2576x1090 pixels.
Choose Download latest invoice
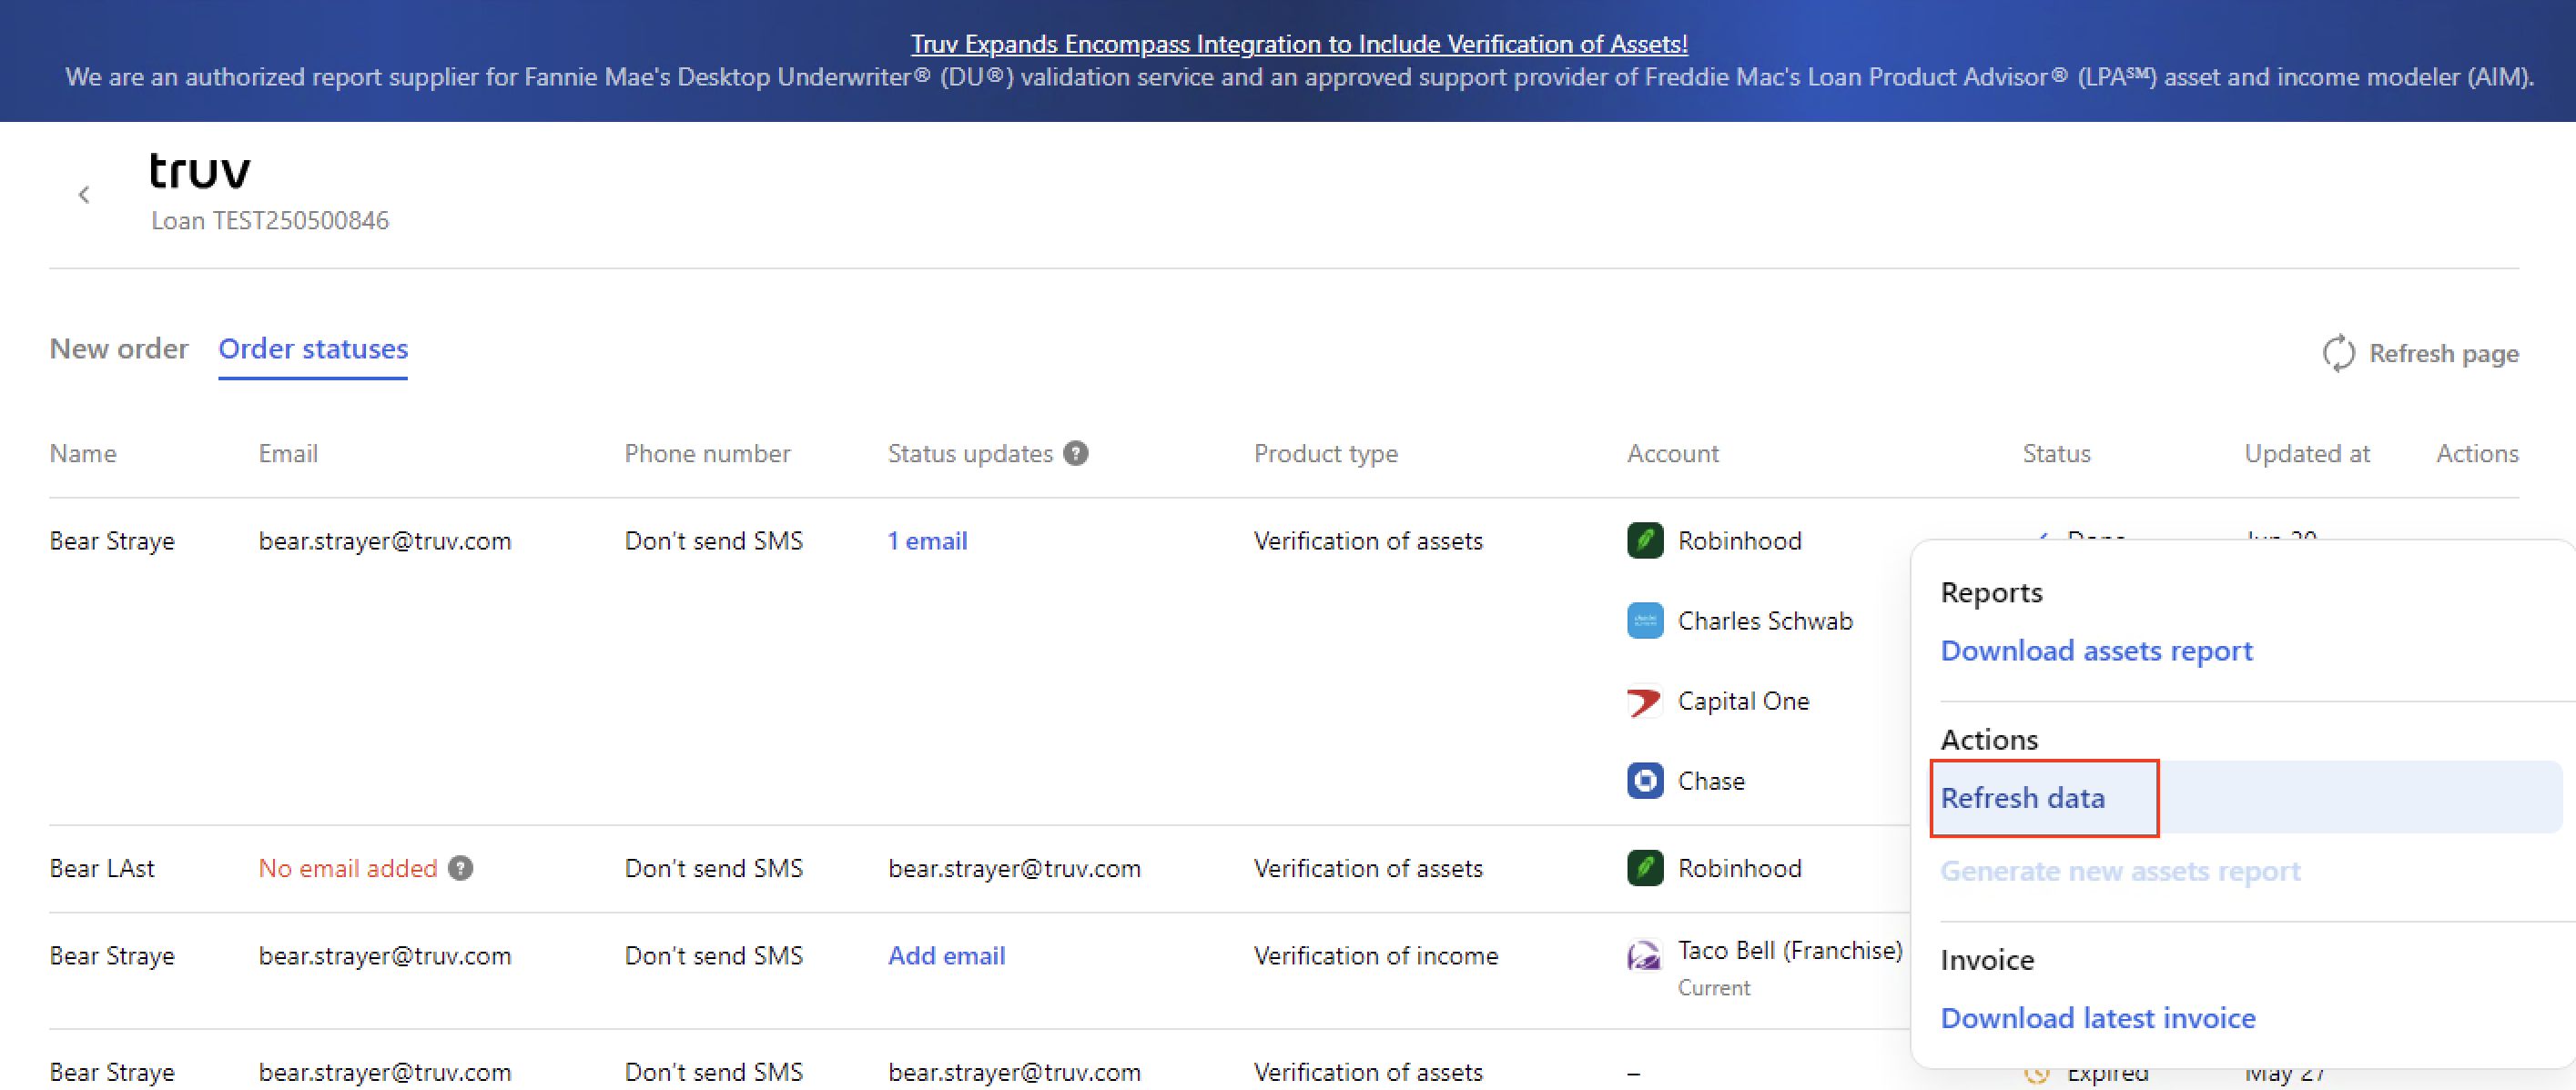tap(2098, 1018)
